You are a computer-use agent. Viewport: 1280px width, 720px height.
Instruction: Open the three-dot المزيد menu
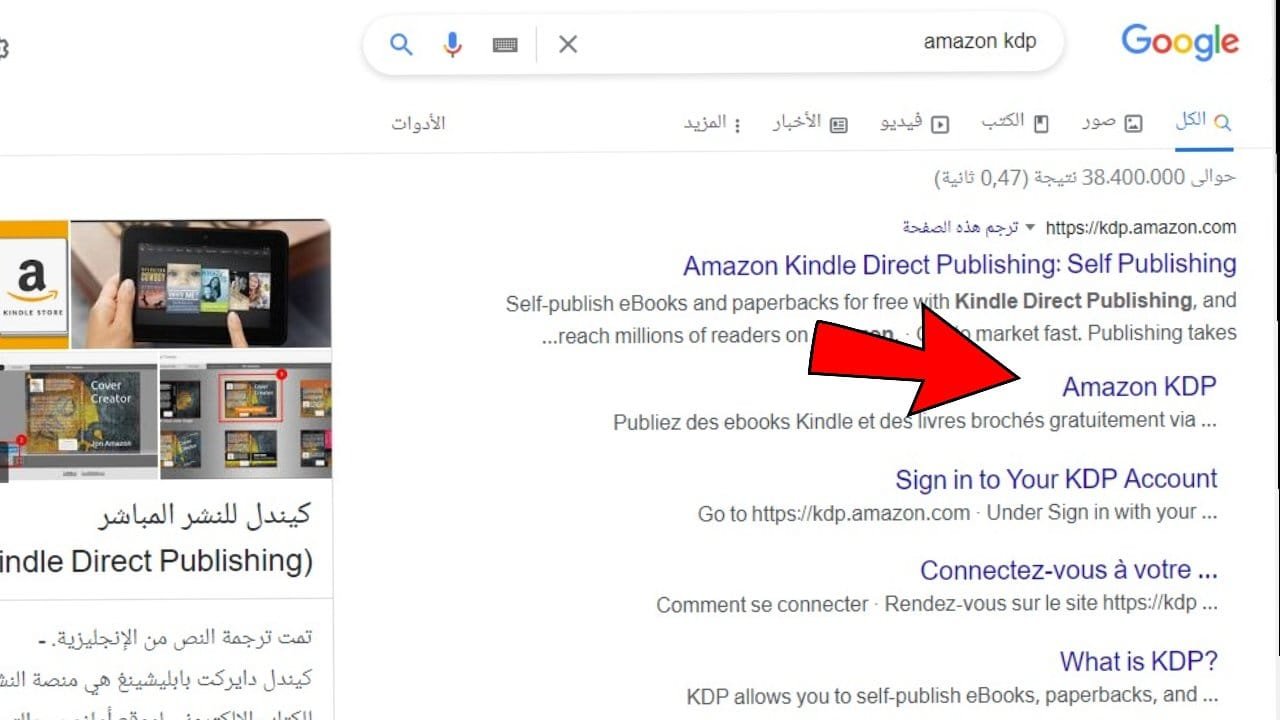coord(711,123)
